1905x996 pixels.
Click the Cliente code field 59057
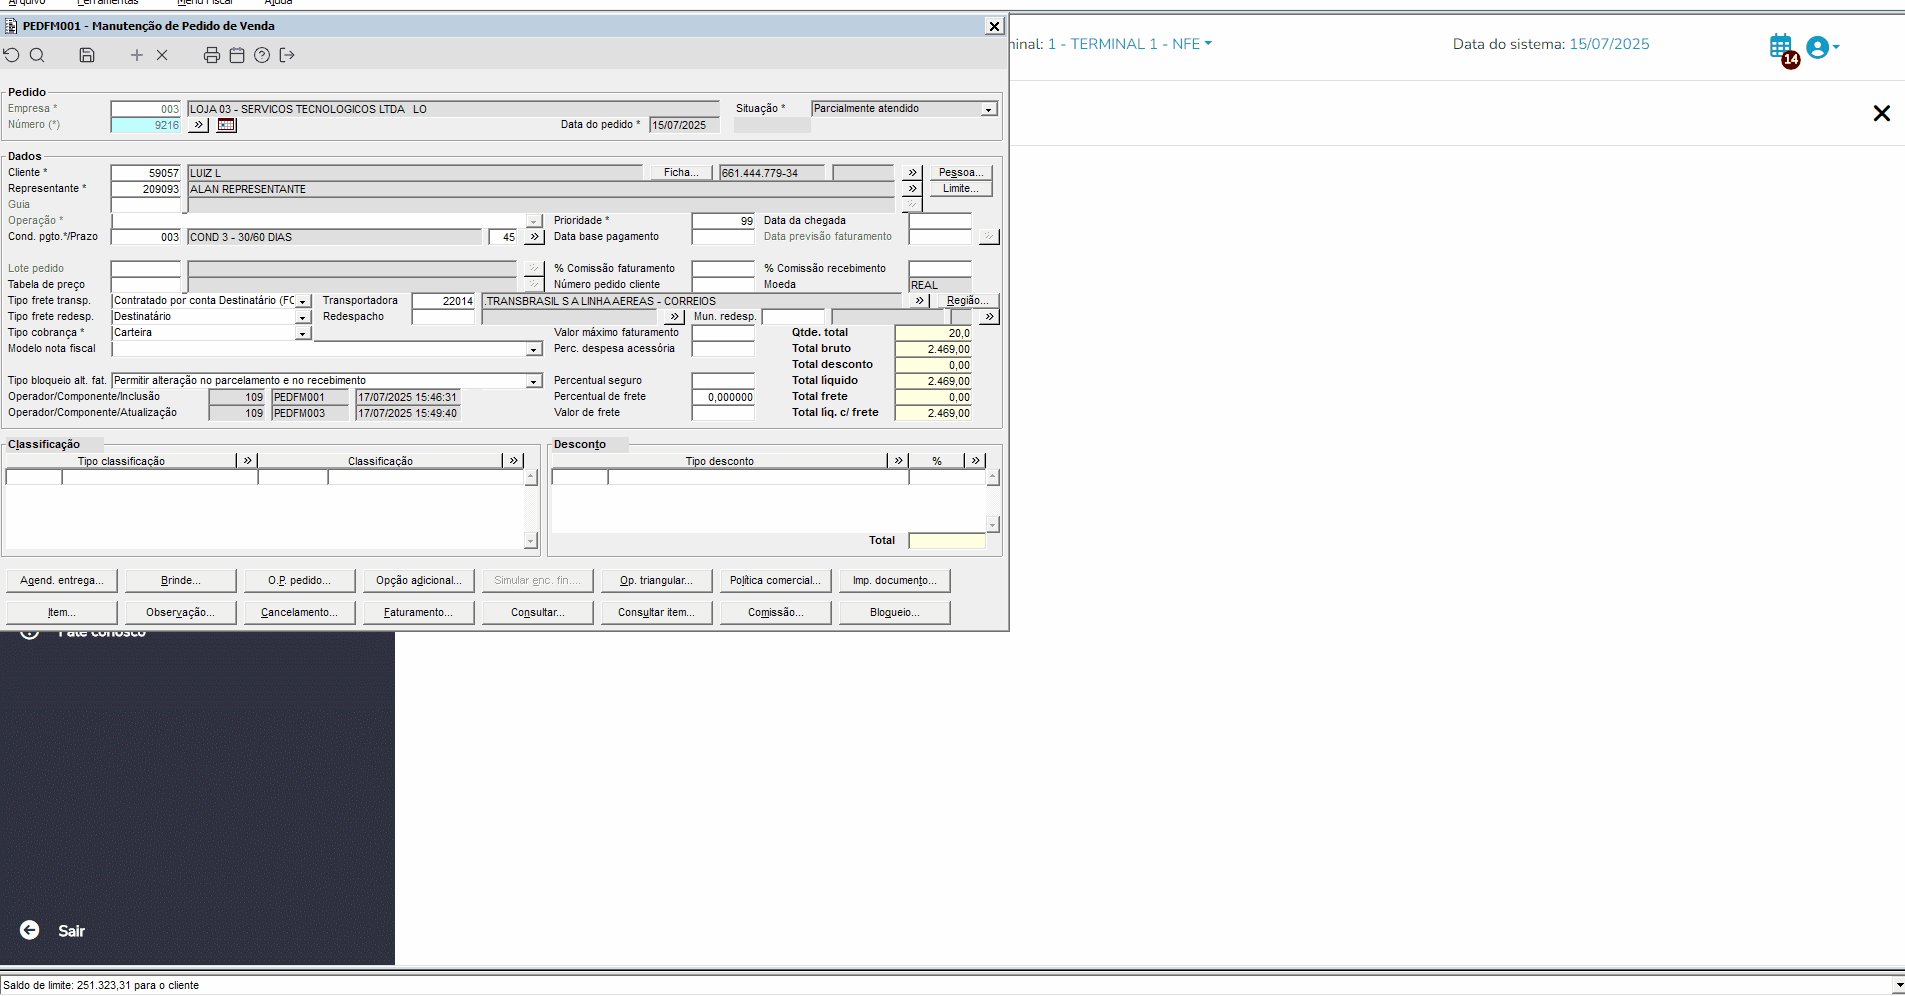pos(146,173)
